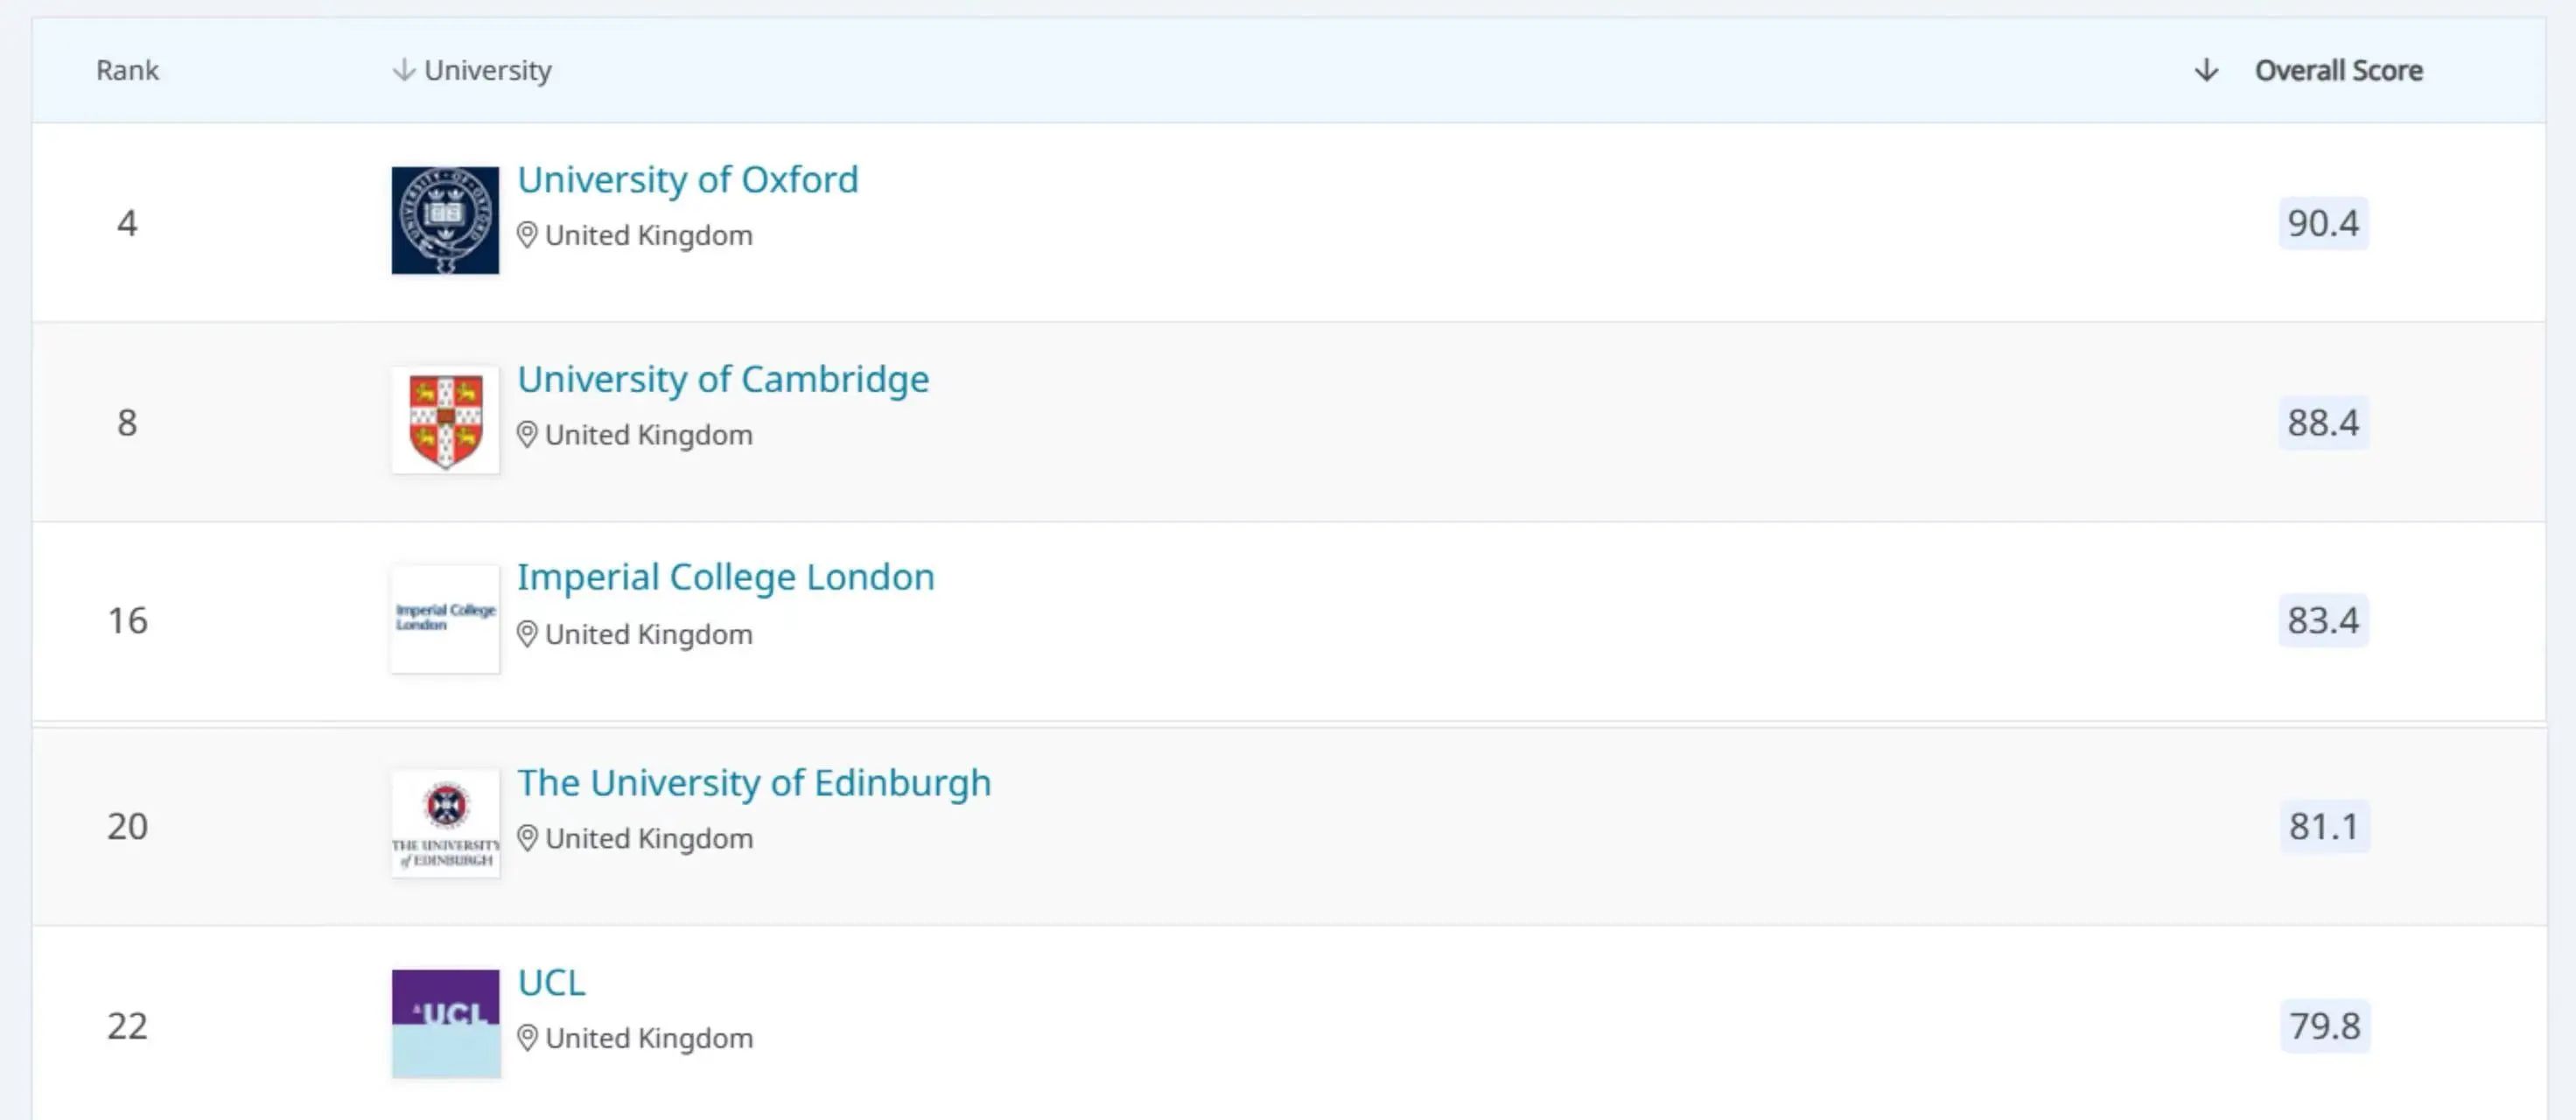
Task: Open the University of Oxford link
Action: 687,180
